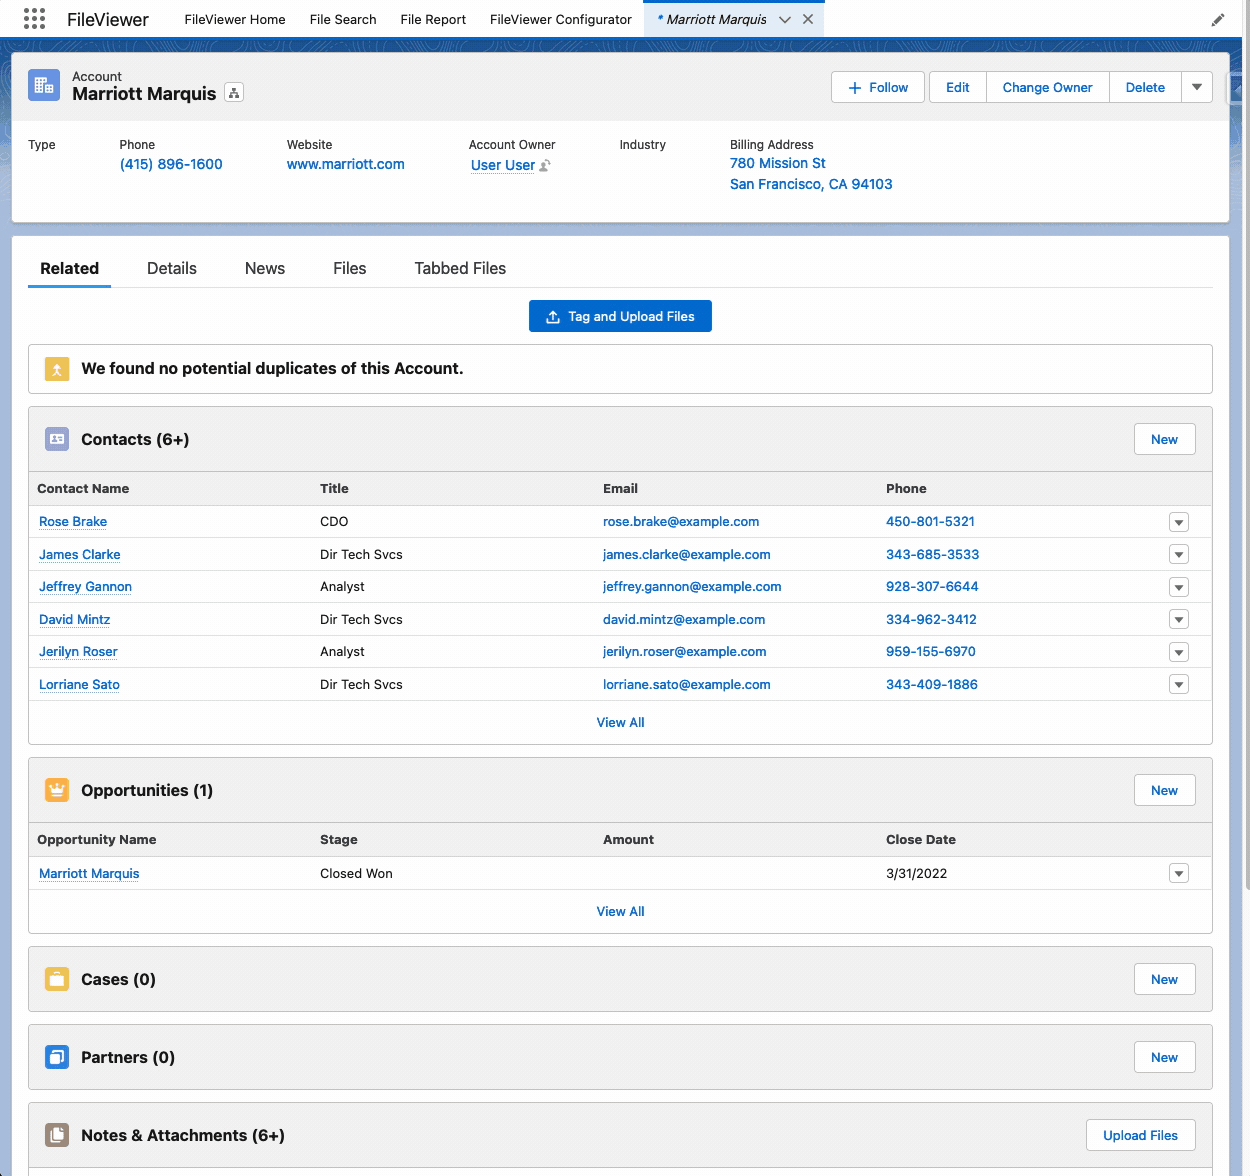Image resolution: width=1250 pixels, height=1176 pixels.
Task: Close the Marriott Marquis workspace tab
Action: point(808,19)
